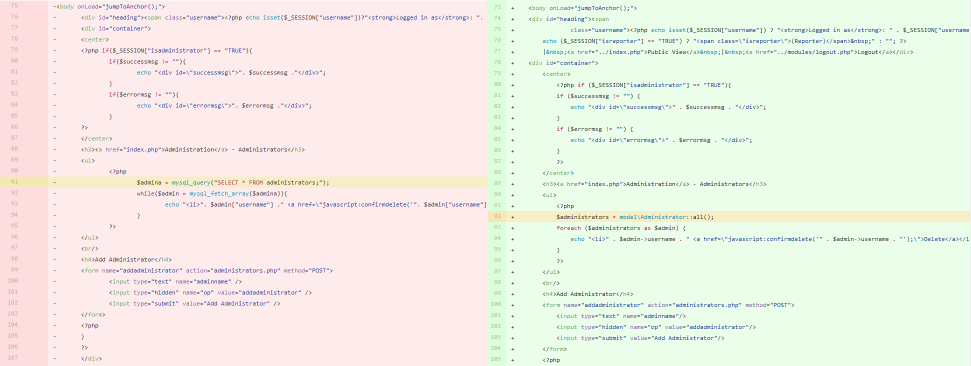Click the class="username" line in green pane

(770, 29)
